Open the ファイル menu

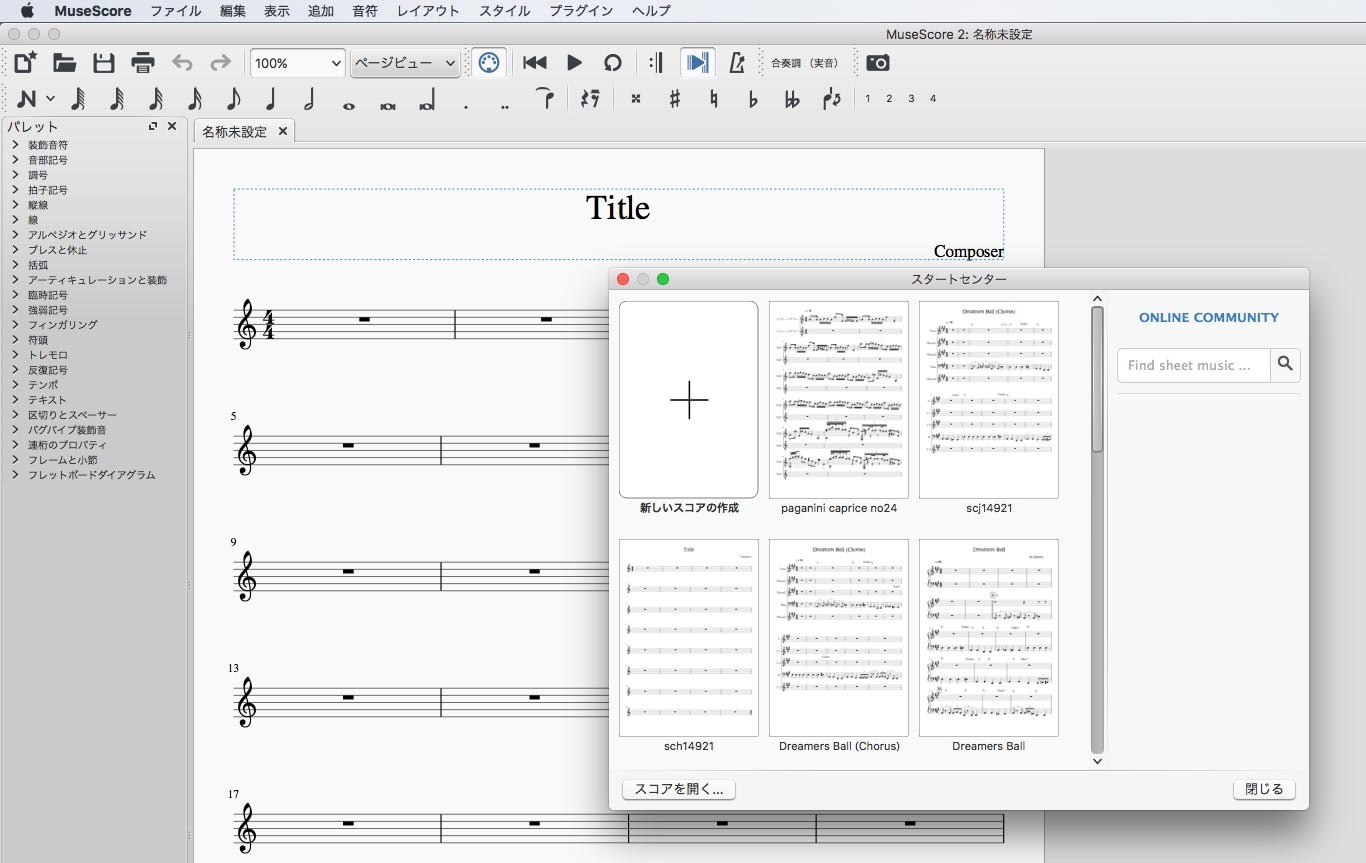(x=175, y=11)
